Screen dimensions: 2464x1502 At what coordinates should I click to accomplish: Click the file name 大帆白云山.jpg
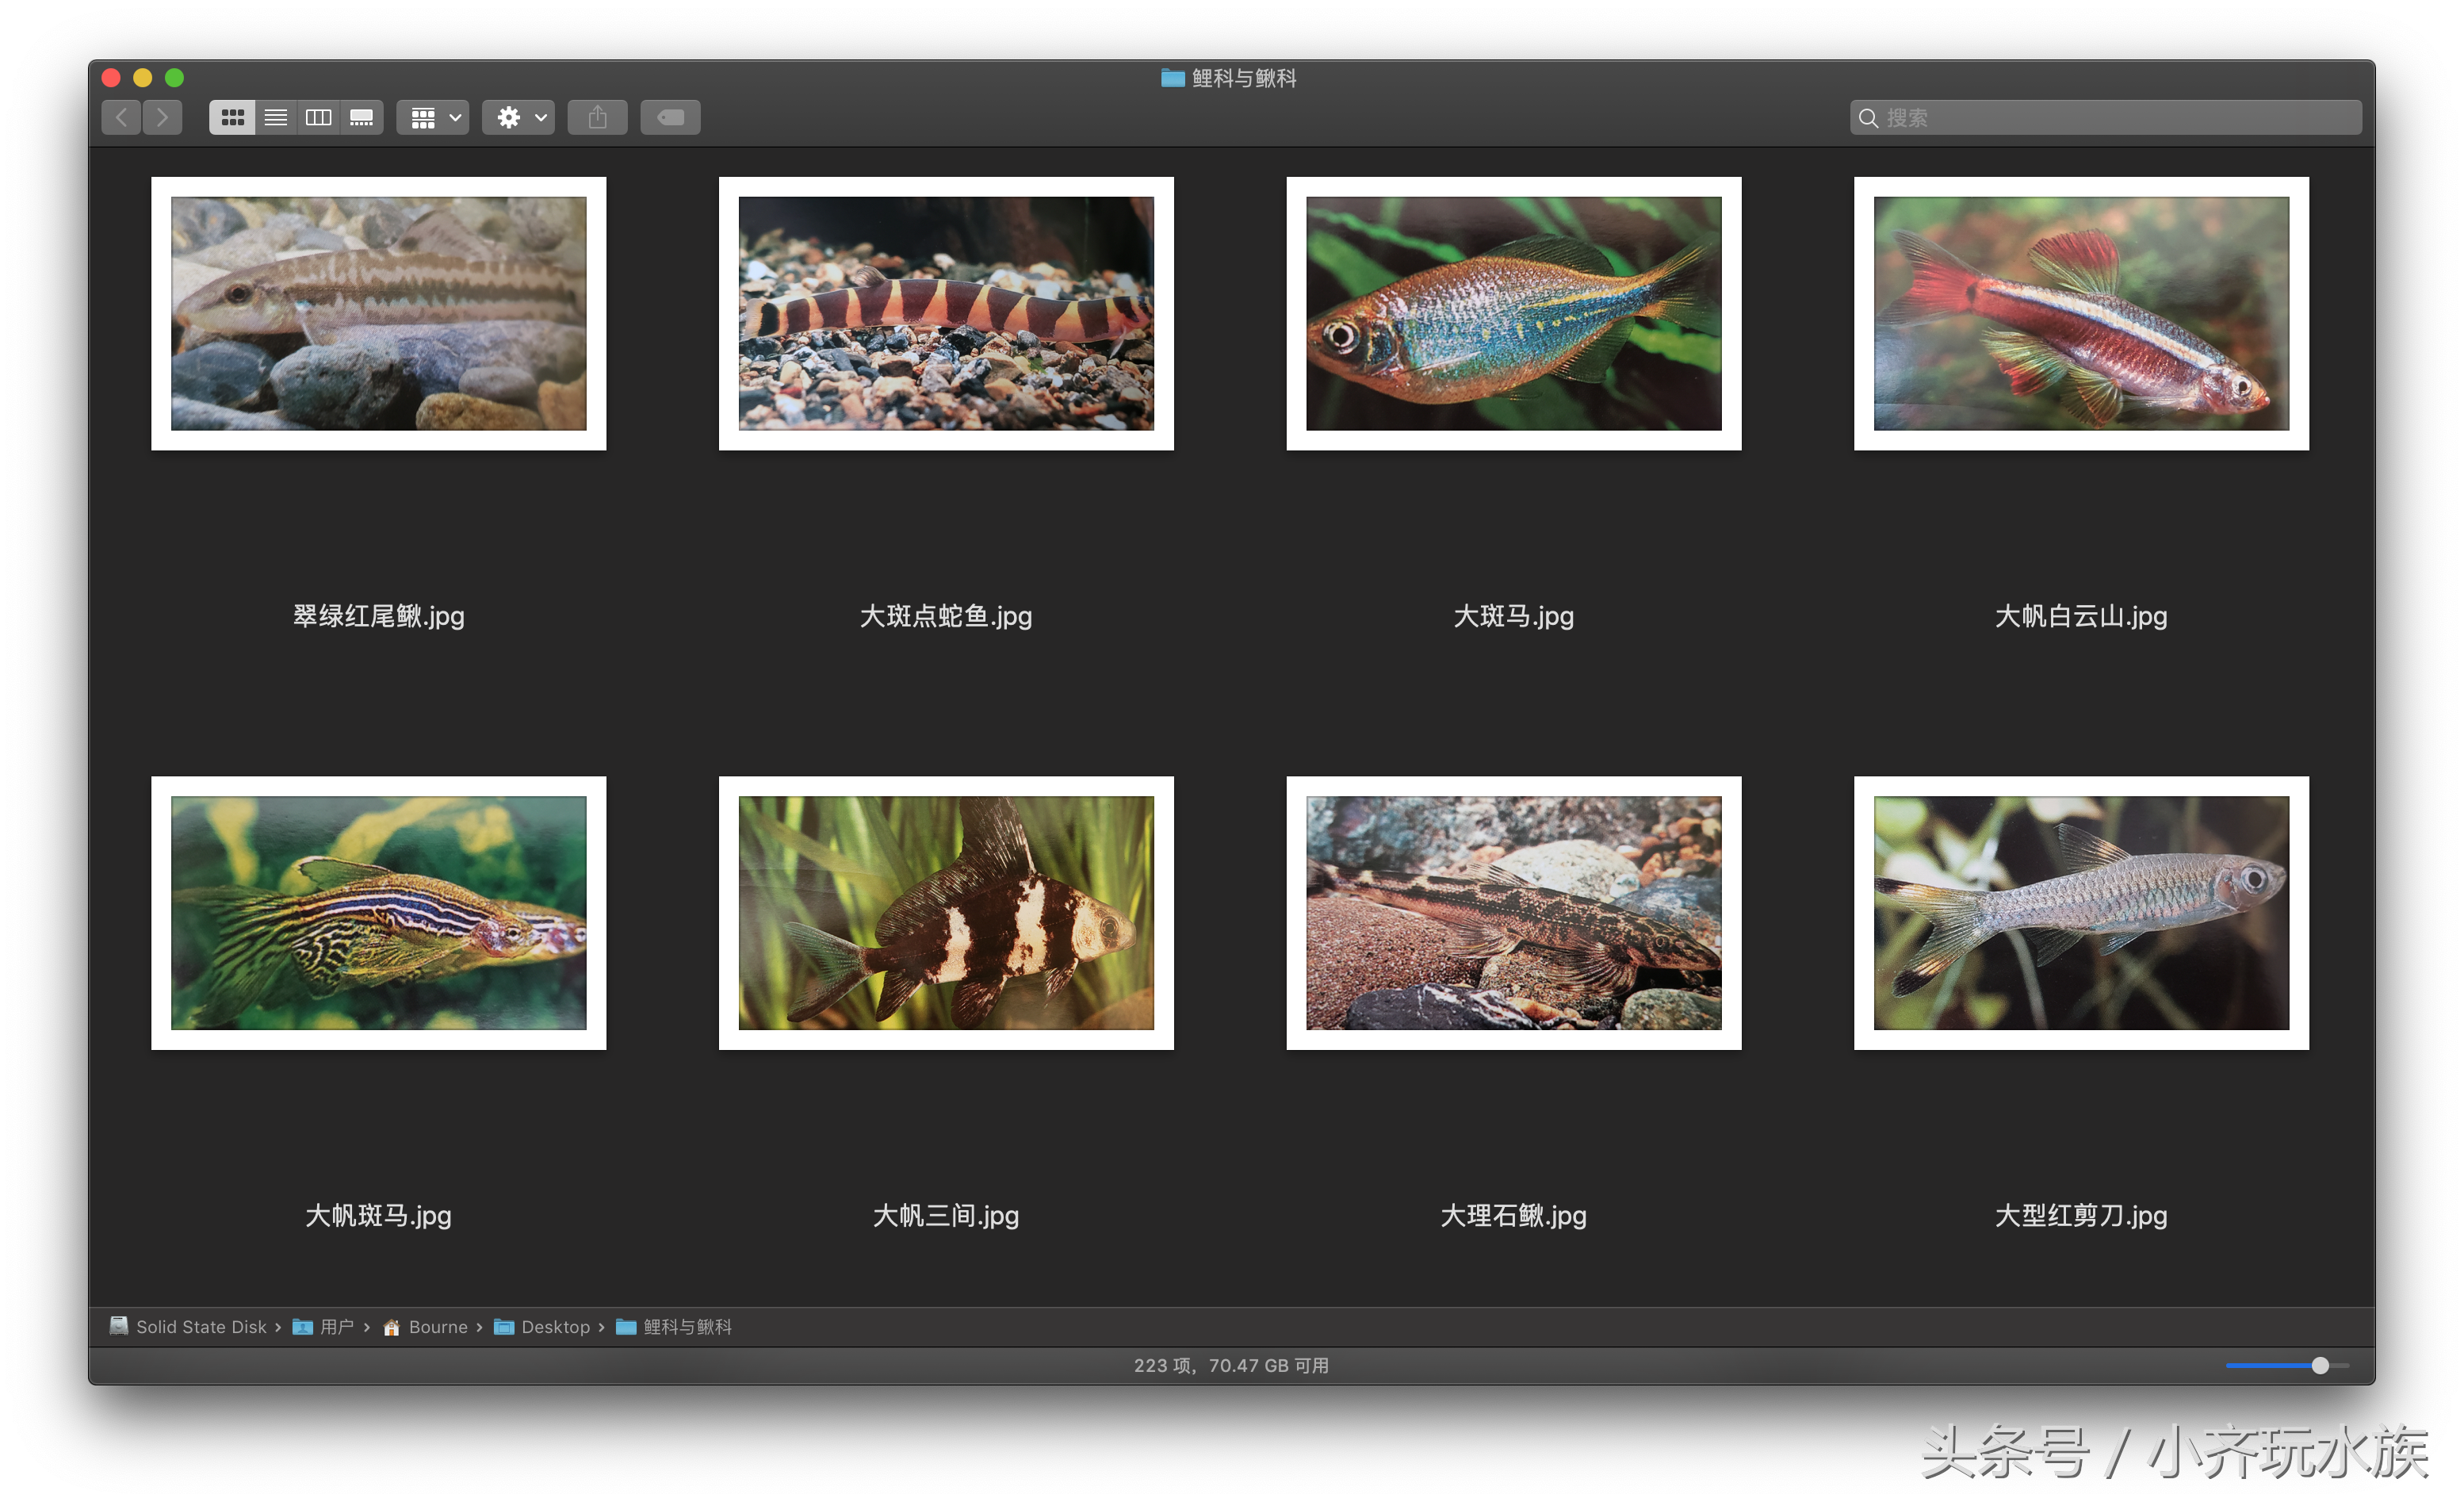click(x=2081, y=616)
